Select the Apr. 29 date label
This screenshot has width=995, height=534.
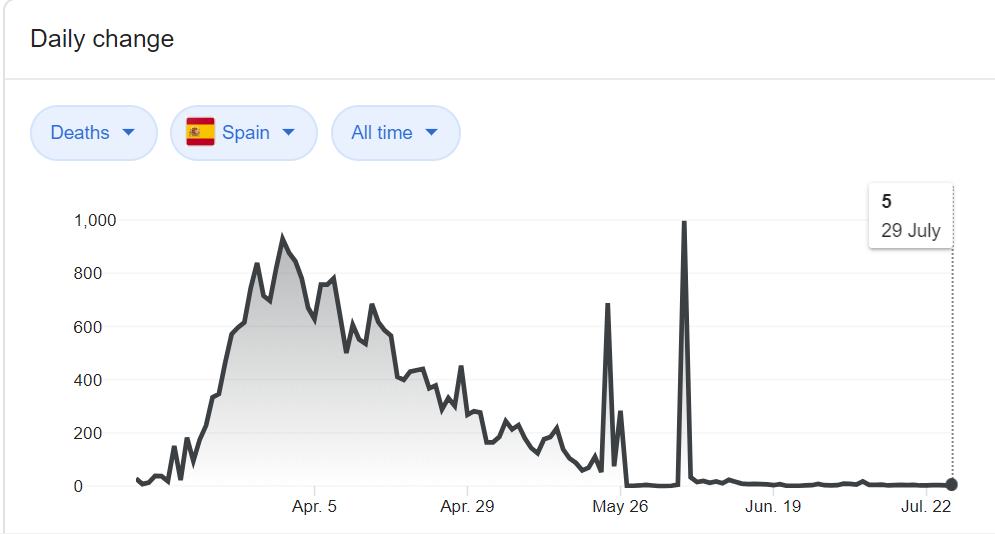(x=468, y=507)
